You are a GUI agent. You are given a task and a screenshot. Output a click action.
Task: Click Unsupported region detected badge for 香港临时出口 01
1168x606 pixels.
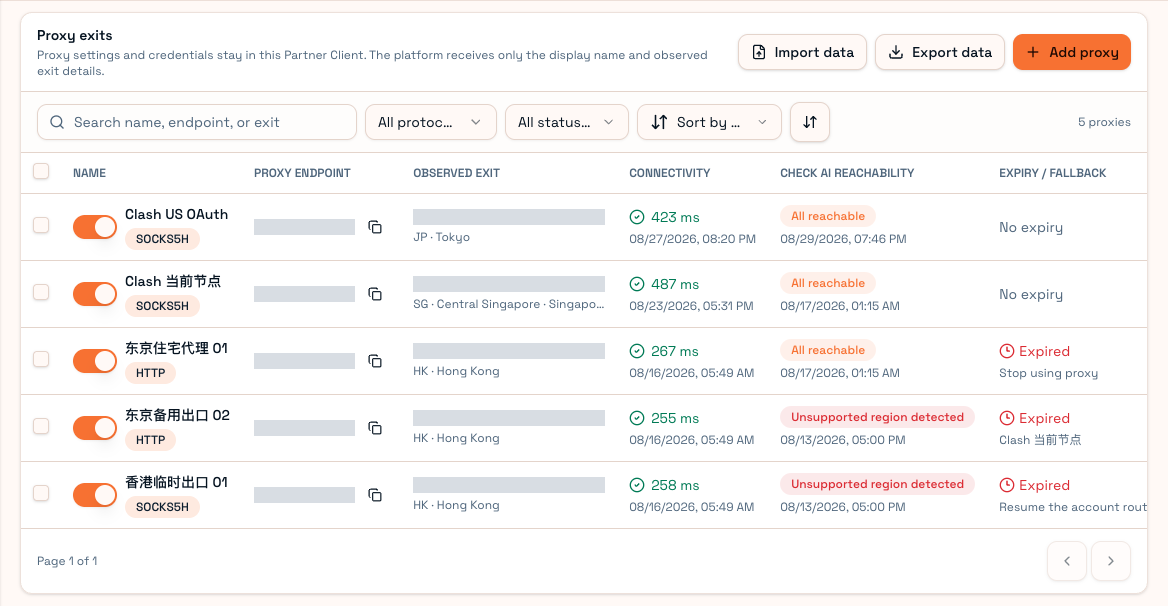pyautogui.click(x=877, y=484)
